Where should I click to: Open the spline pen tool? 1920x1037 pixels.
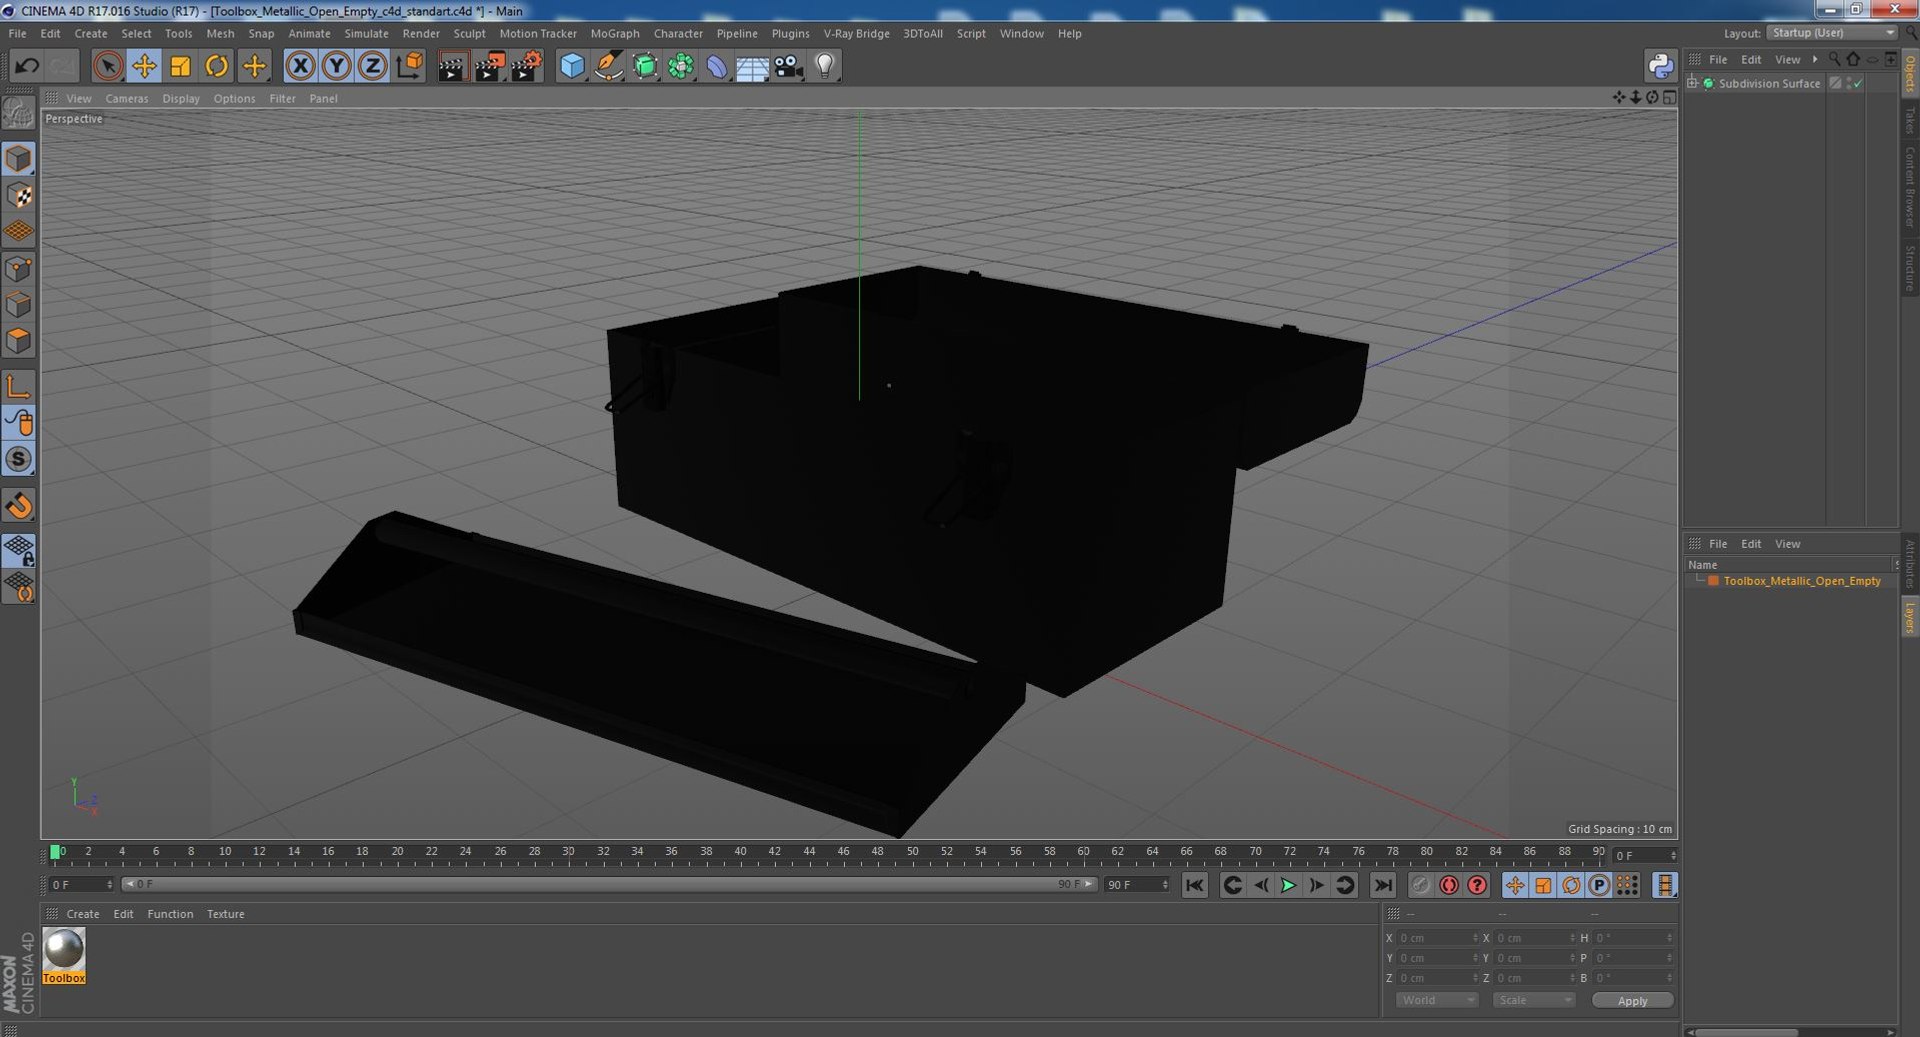click(x=608, y=66)
